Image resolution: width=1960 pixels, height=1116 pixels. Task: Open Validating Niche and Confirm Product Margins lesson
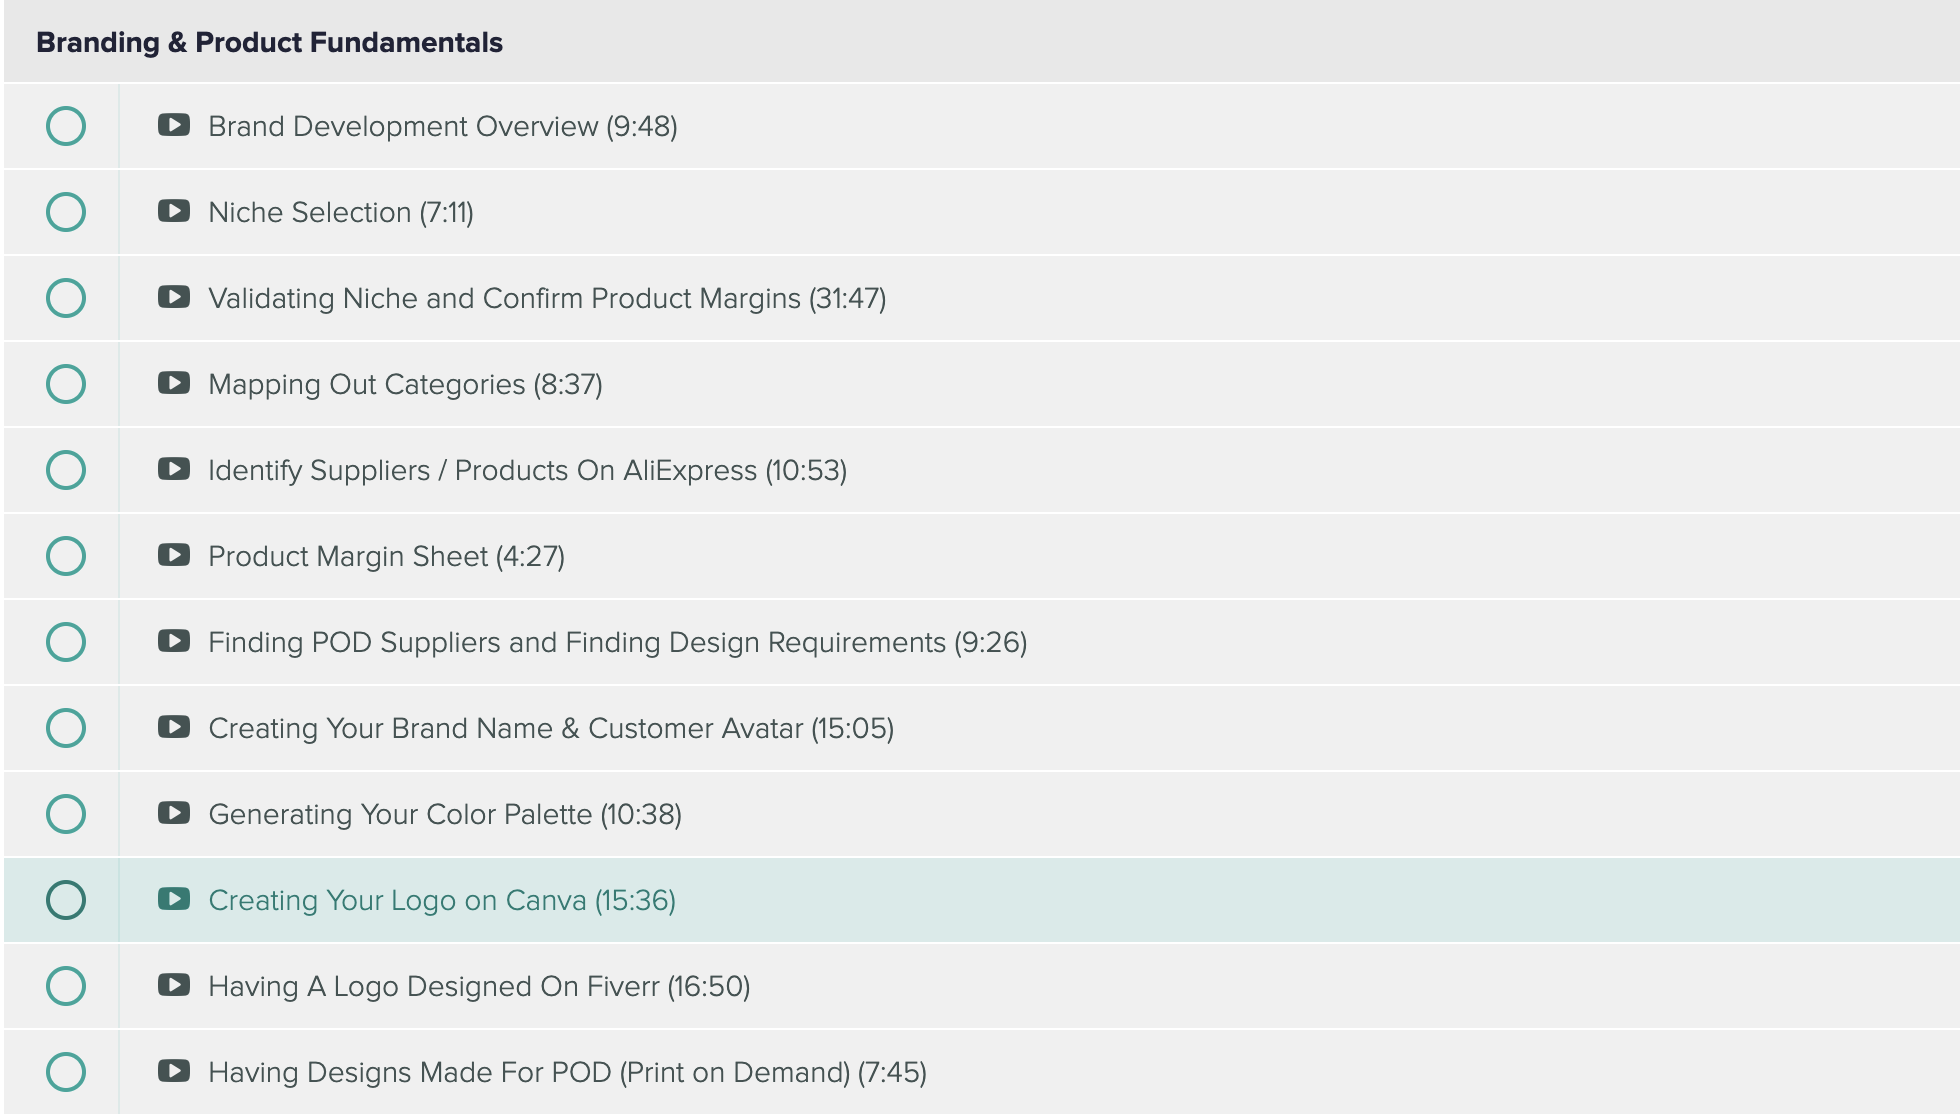546,298
